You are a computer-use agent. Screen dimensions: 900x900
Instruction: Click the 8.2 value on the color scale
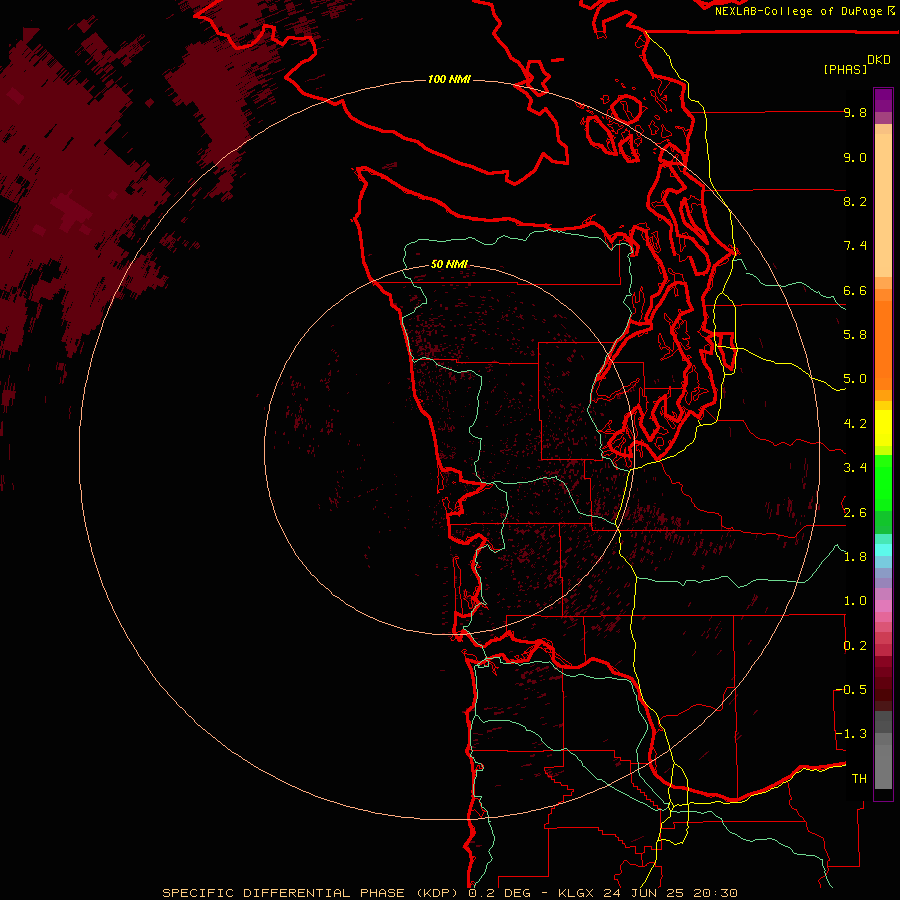(x=855, y=201)
